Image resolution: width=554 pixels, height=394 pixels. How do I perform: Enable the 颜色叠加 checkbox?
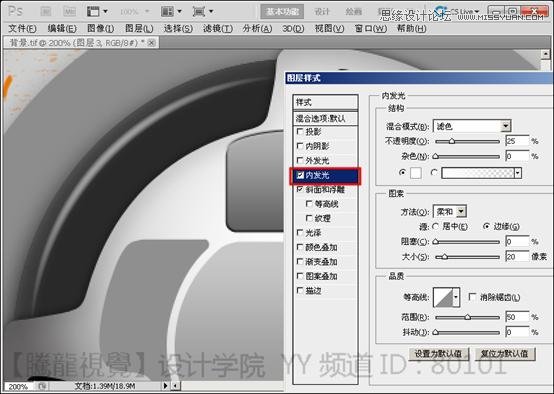click(300, 247)
